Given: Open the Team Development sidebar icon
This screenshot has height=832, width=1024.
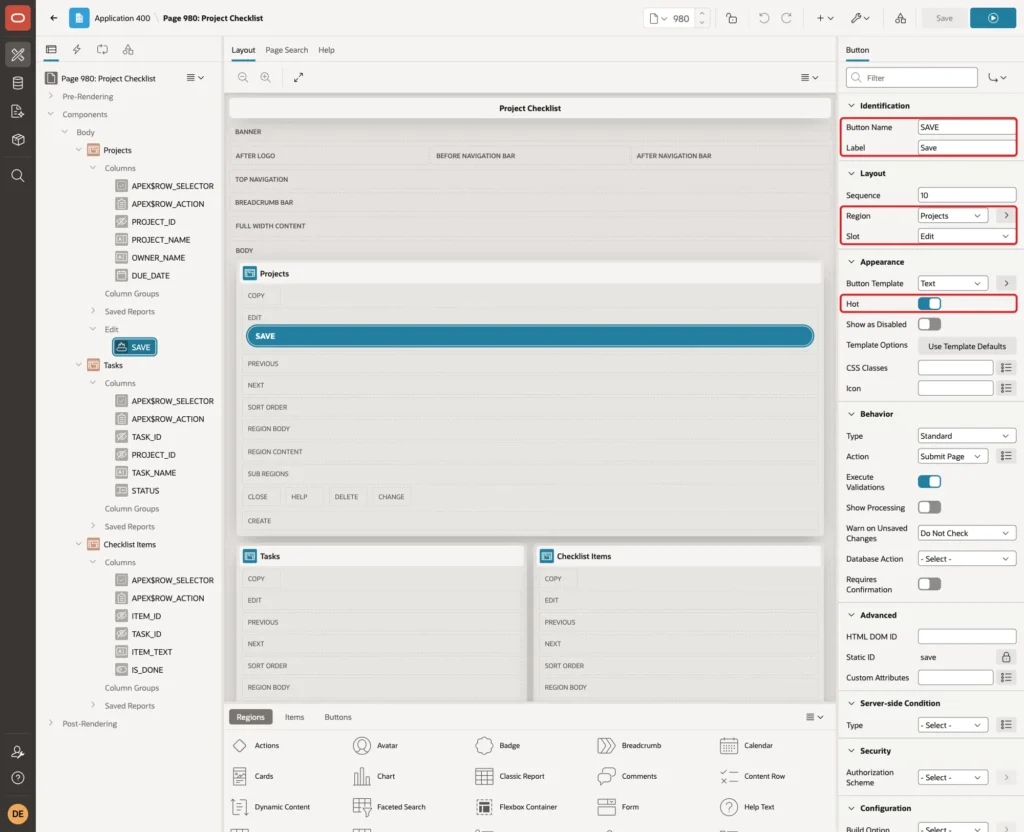Looking at the screenshot, I should point(18,111).
